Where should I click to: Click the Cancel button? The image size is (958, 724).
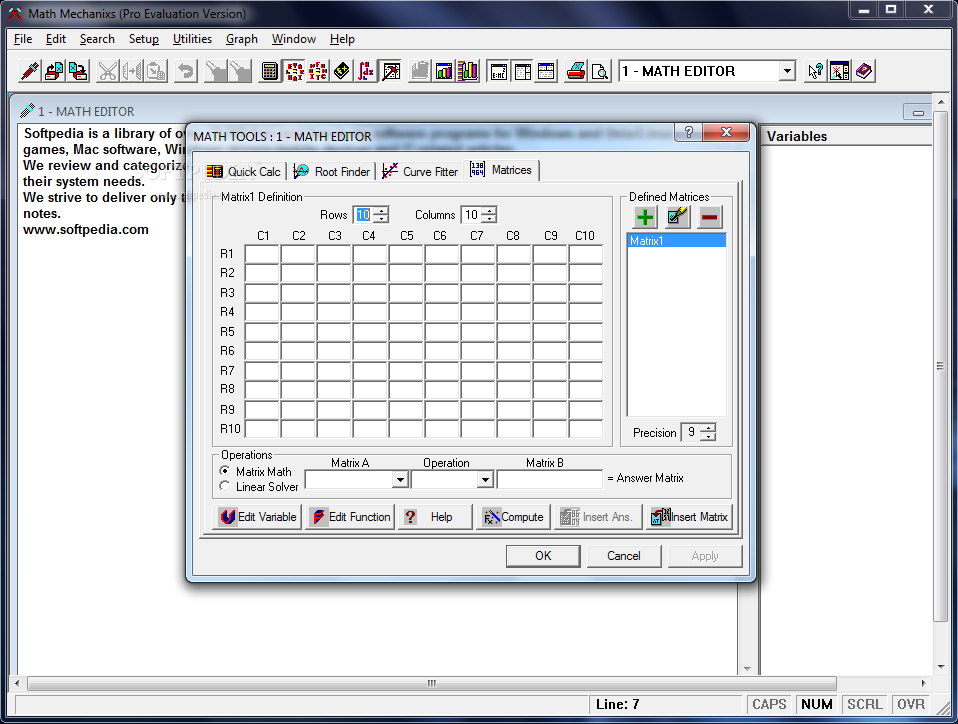(624, 556)
